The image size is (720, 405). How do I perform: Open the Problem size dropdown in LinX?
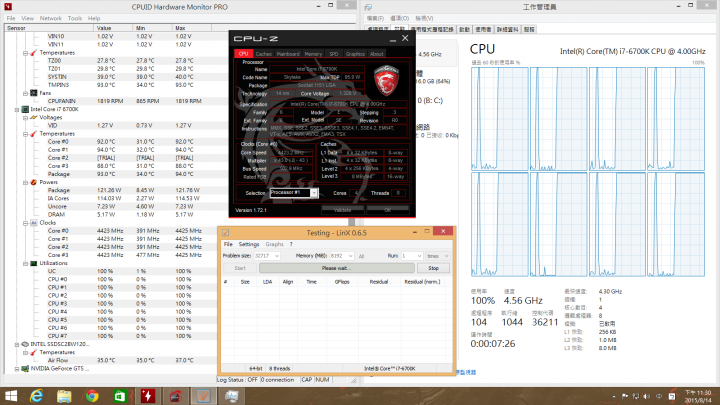pyautogui.click(x=276, y=256)
